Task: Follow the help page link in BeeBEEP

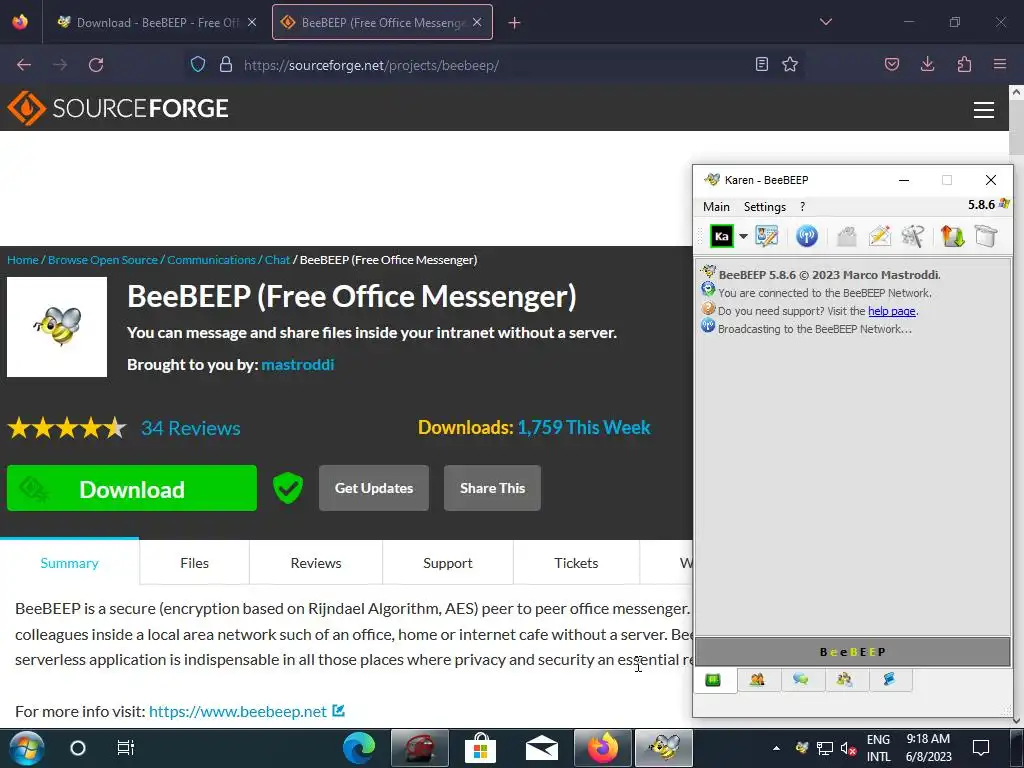Action: pyautogui.click(x=891, y=311)
